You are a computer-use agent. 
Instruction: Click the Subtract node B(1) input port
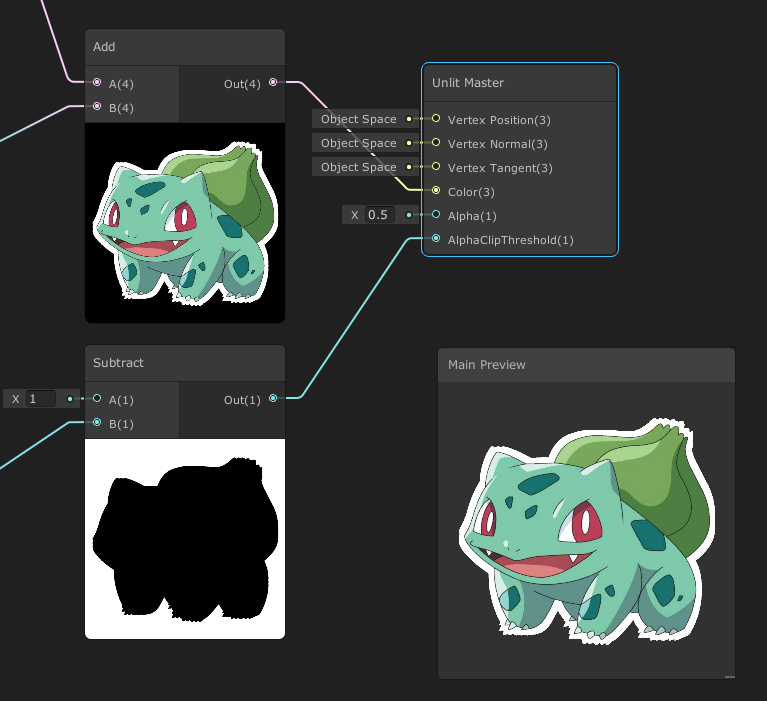click(97, 422)
